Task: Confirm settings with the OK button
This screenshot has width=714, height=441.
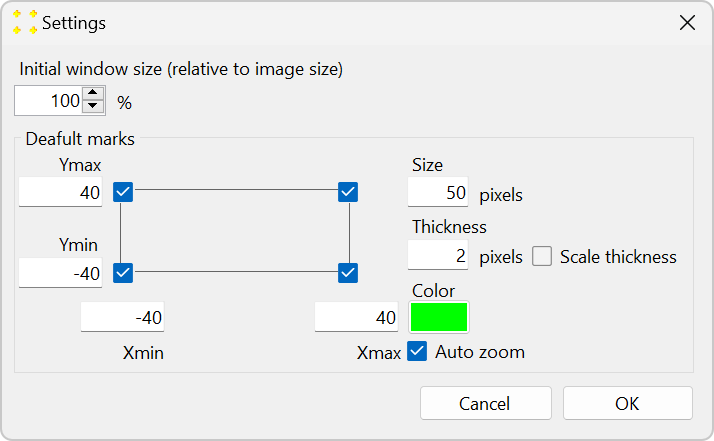Action: pos(627,404)
